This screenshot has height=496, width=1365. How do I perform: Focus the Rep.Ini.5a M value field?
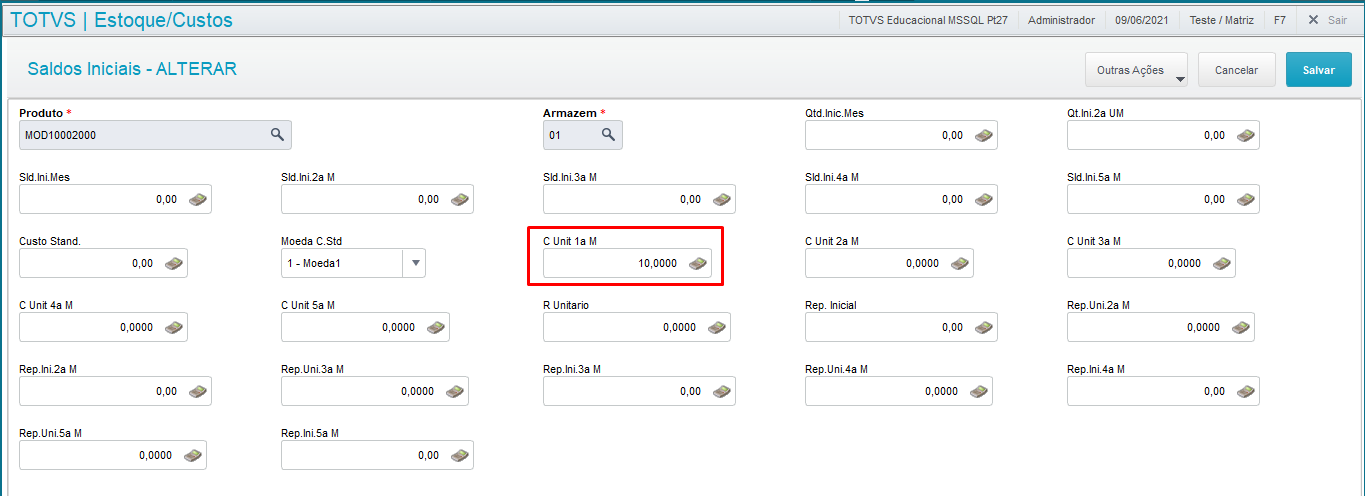point(377,455)
